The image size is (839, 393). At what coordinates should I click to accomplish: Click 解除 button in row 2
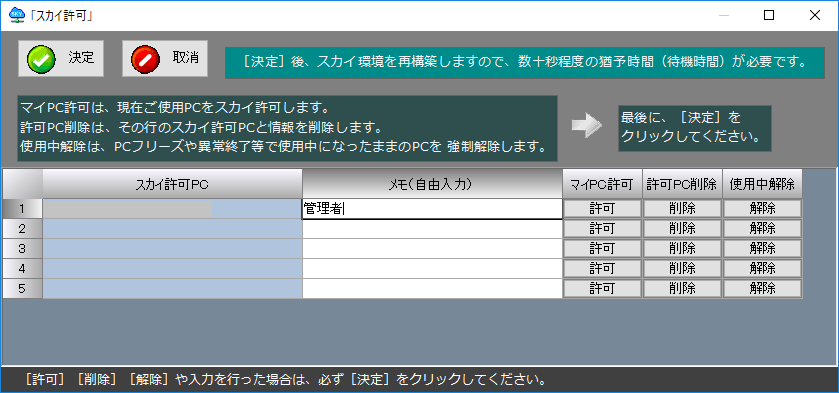[x=762, y=229]
